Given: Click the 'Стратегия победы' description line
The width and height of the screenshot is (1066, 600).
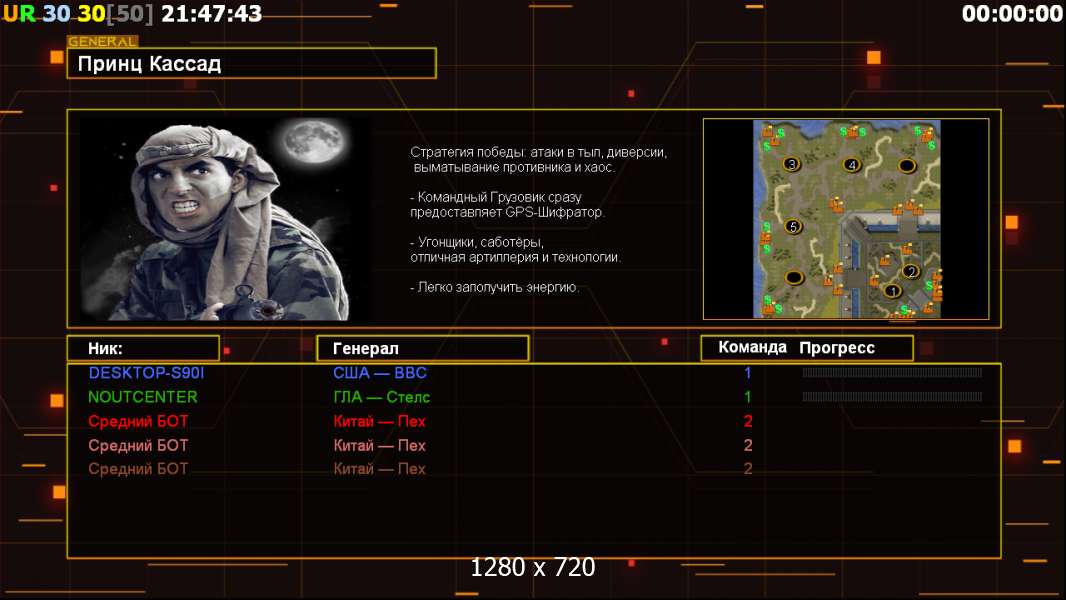Looking at the screenshot, I should point(538,160).
